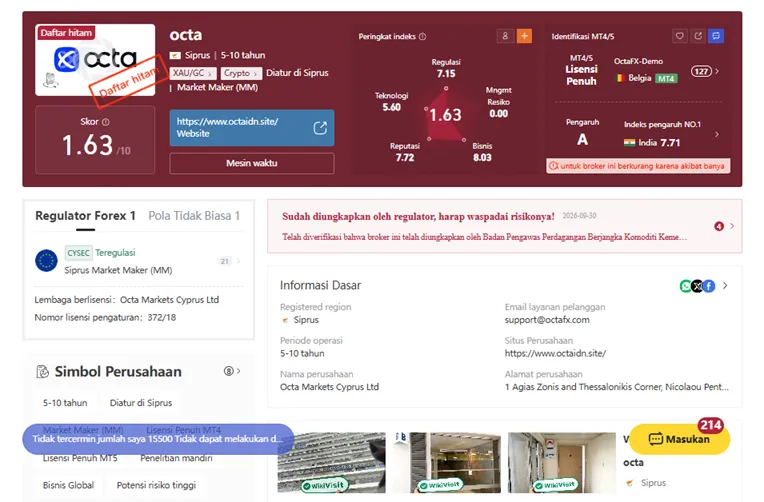Open the octaidn.site Website button
764x502 pixels.
pos(251,128)
